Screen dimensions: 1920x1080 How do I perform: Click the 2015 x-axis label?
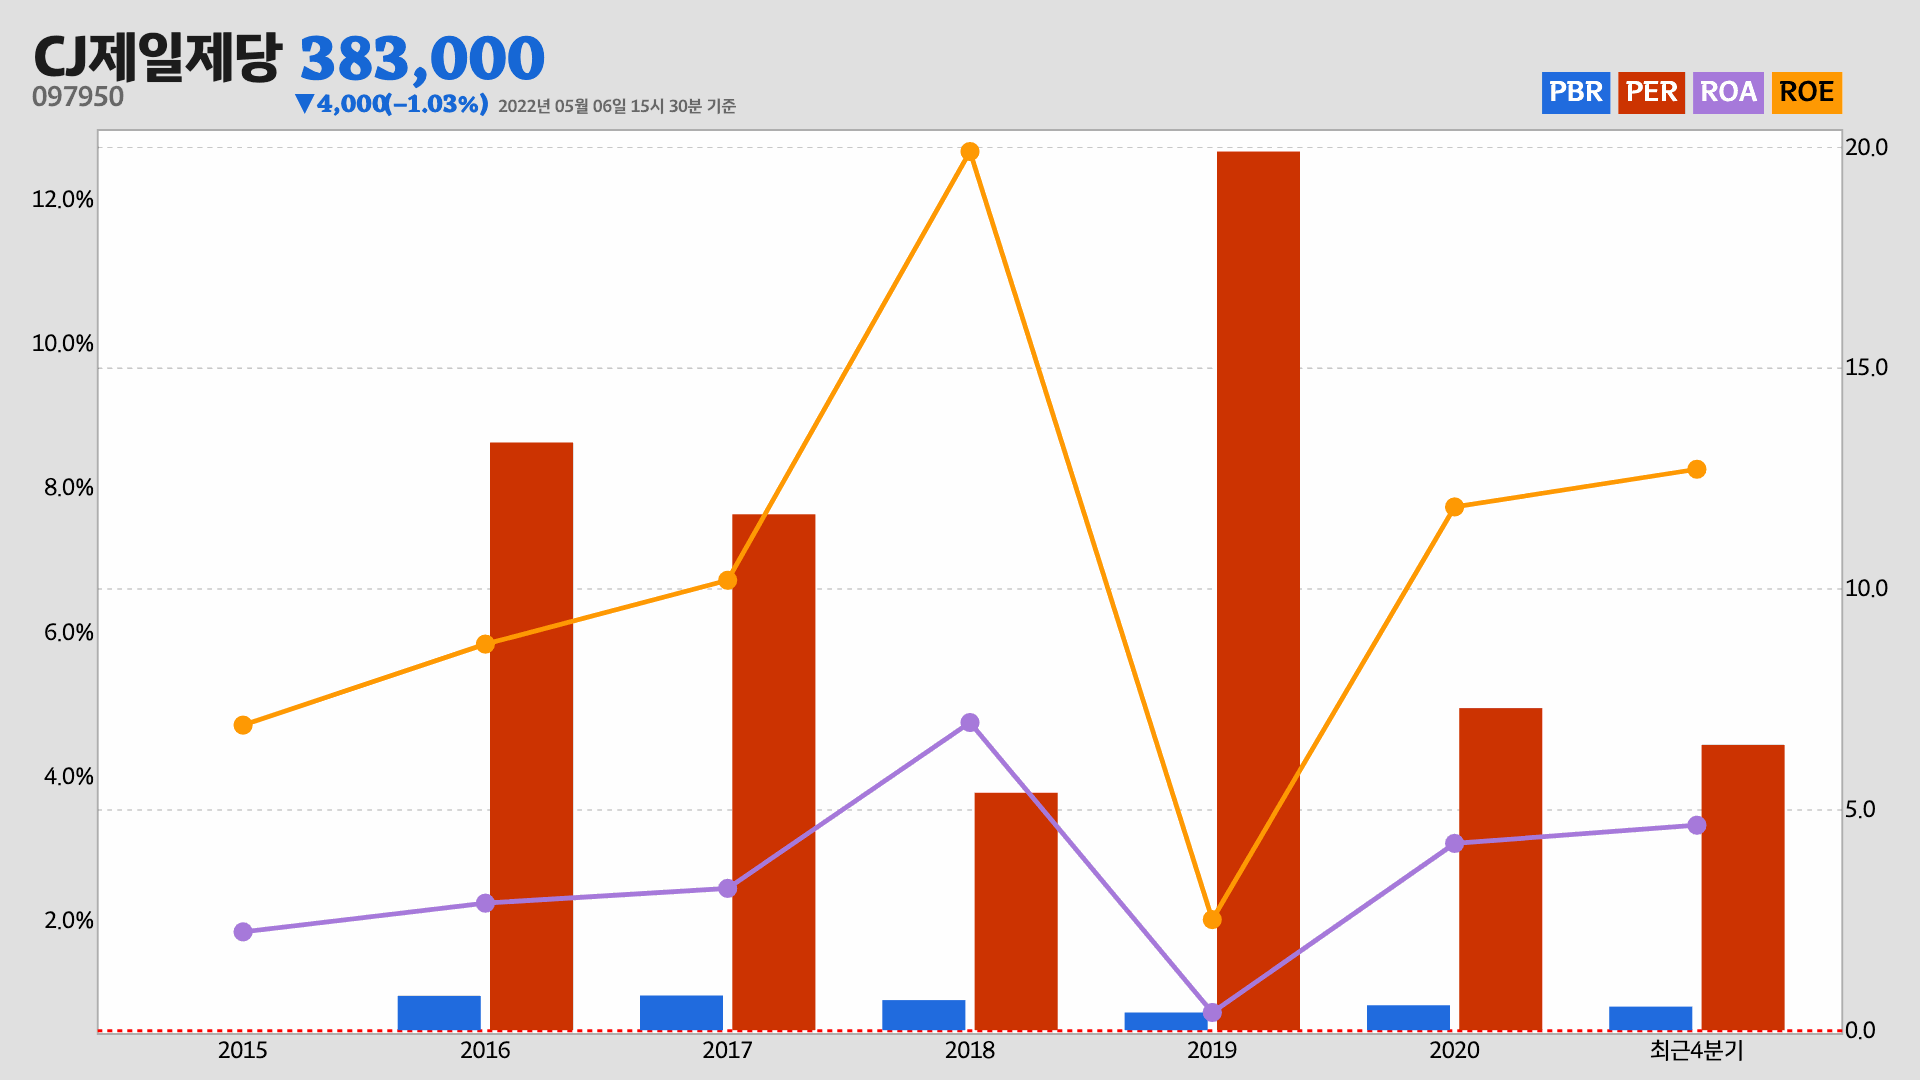point(243,1050)
